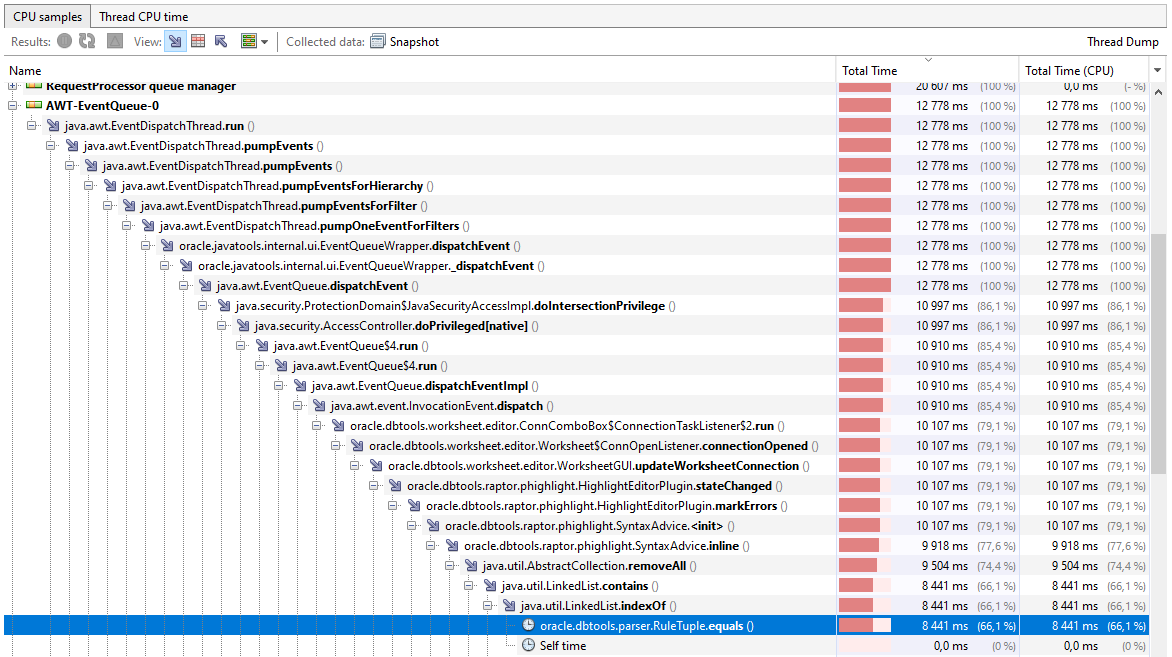Click the node icon of SyntaxAdvice.<init>
1172x657 pixels.
pyautogui.click(x=433, y=525)
